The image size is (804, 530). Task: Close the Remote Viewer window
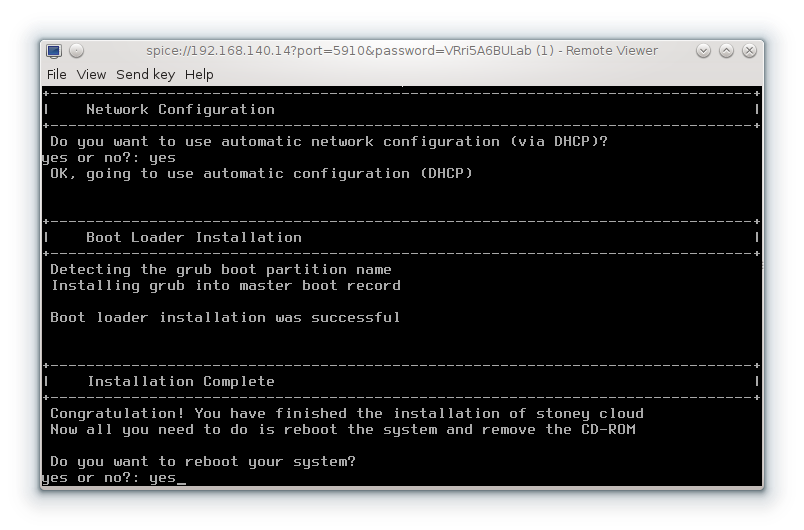click(x=749, y=51)
